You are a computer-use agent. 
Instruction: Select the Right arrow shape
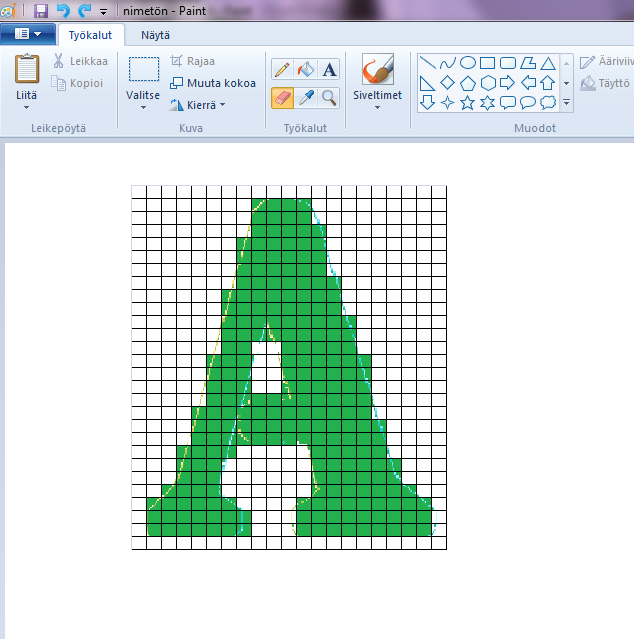tap(507, 83)
